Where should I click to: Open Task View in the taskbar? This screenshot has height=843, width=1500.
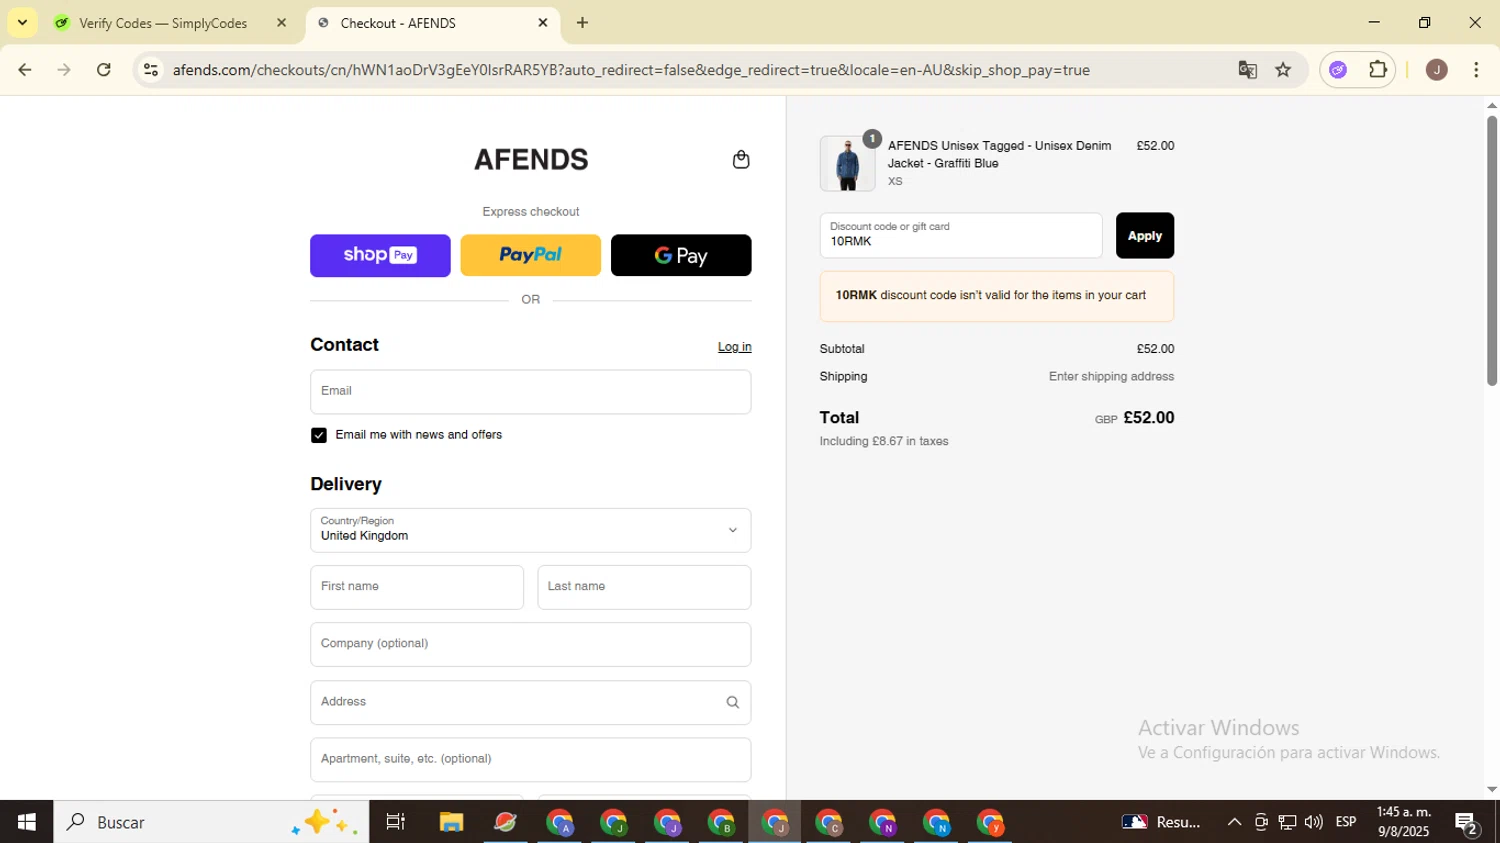tap(396, 822)
